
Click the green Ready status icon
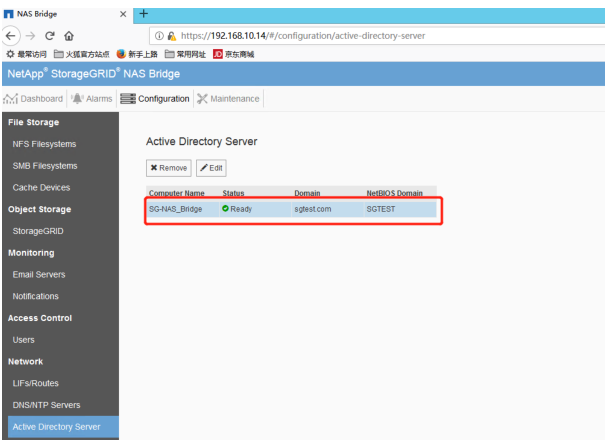(225, 209)
